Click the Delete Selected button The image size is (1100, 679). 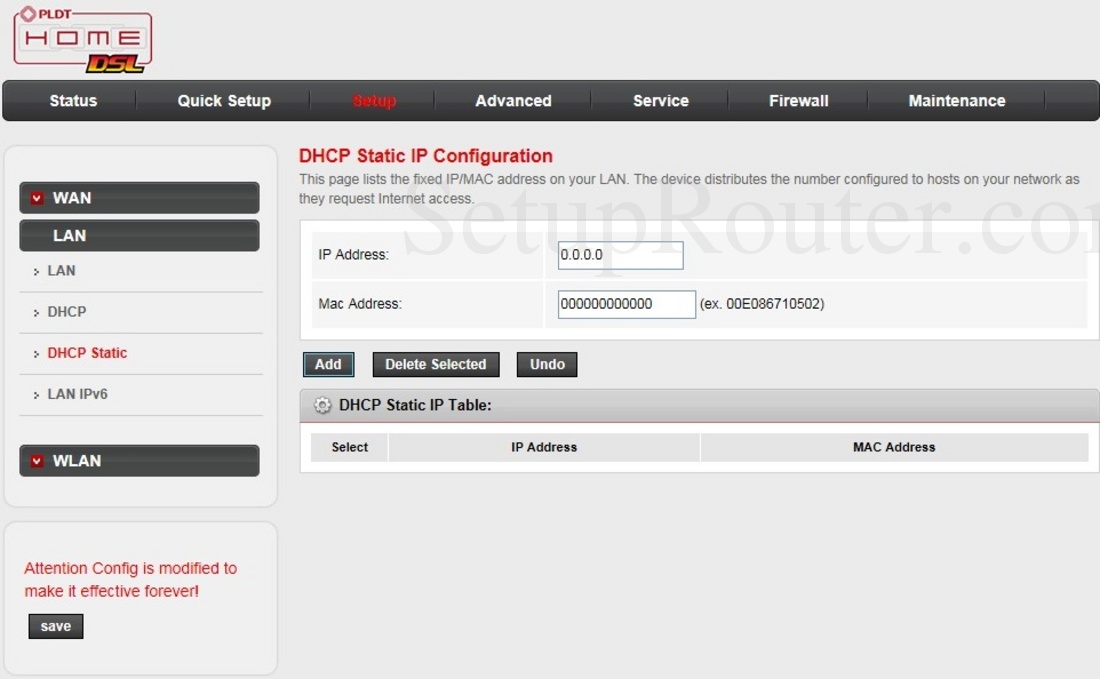point(436,364)
